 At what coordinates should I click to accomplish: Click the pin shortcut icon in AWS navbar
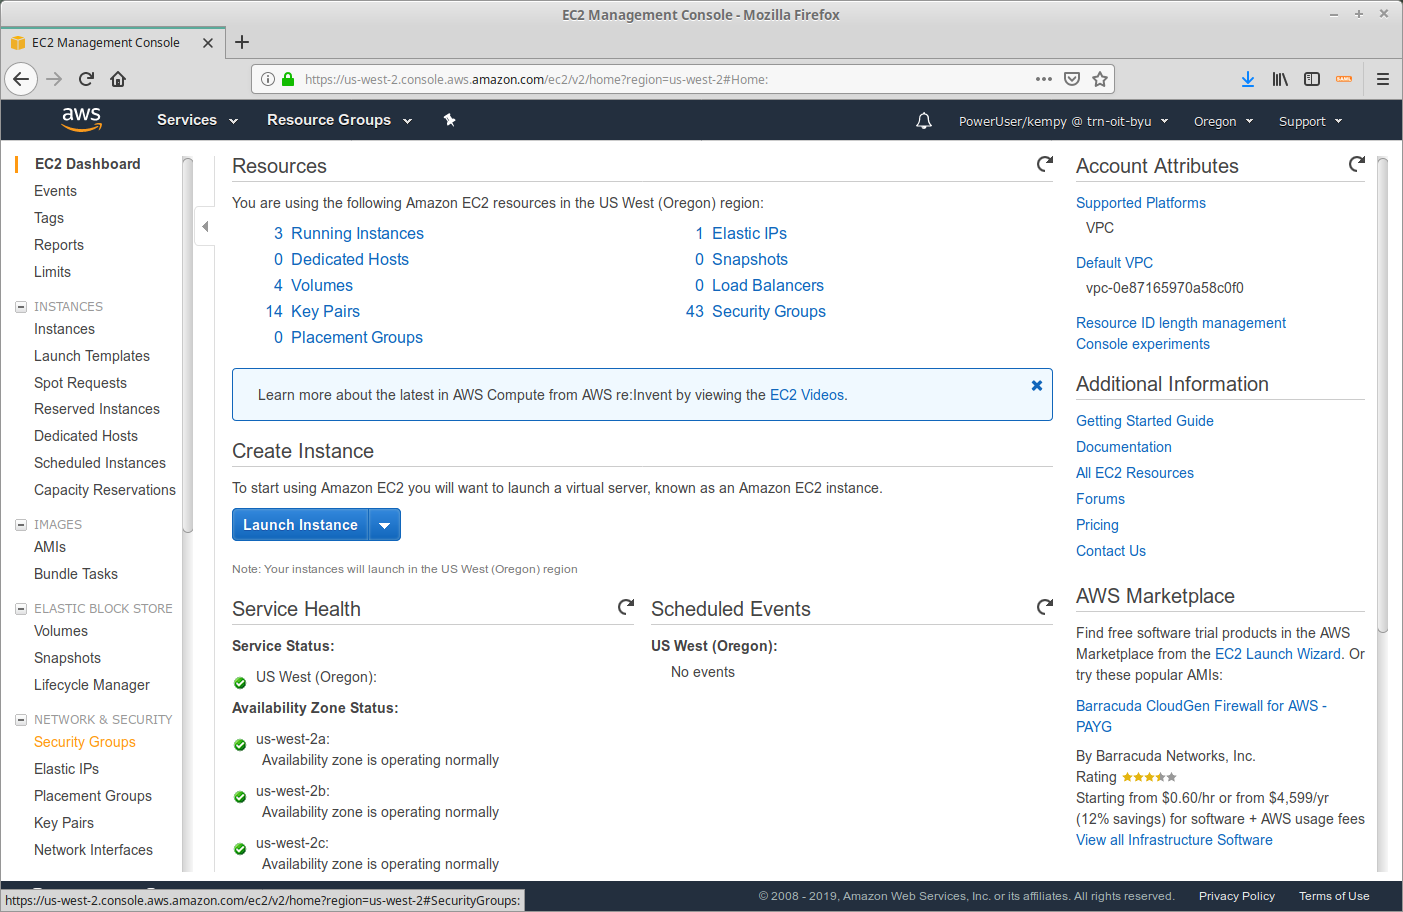pos(449,120)
